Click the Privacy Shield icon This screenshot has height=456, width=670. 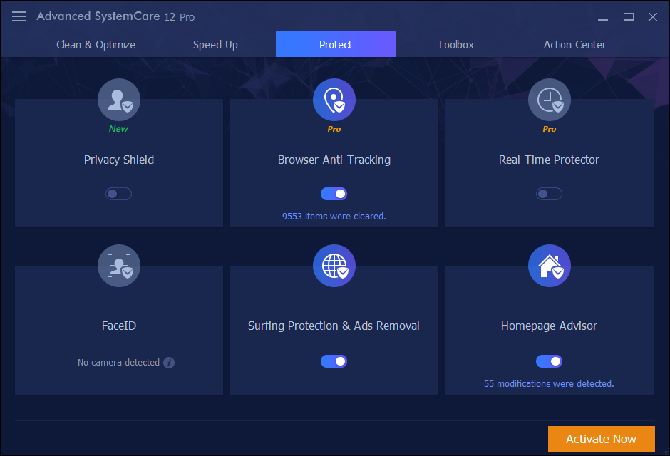pyautogui.click(x=119, y=100)
